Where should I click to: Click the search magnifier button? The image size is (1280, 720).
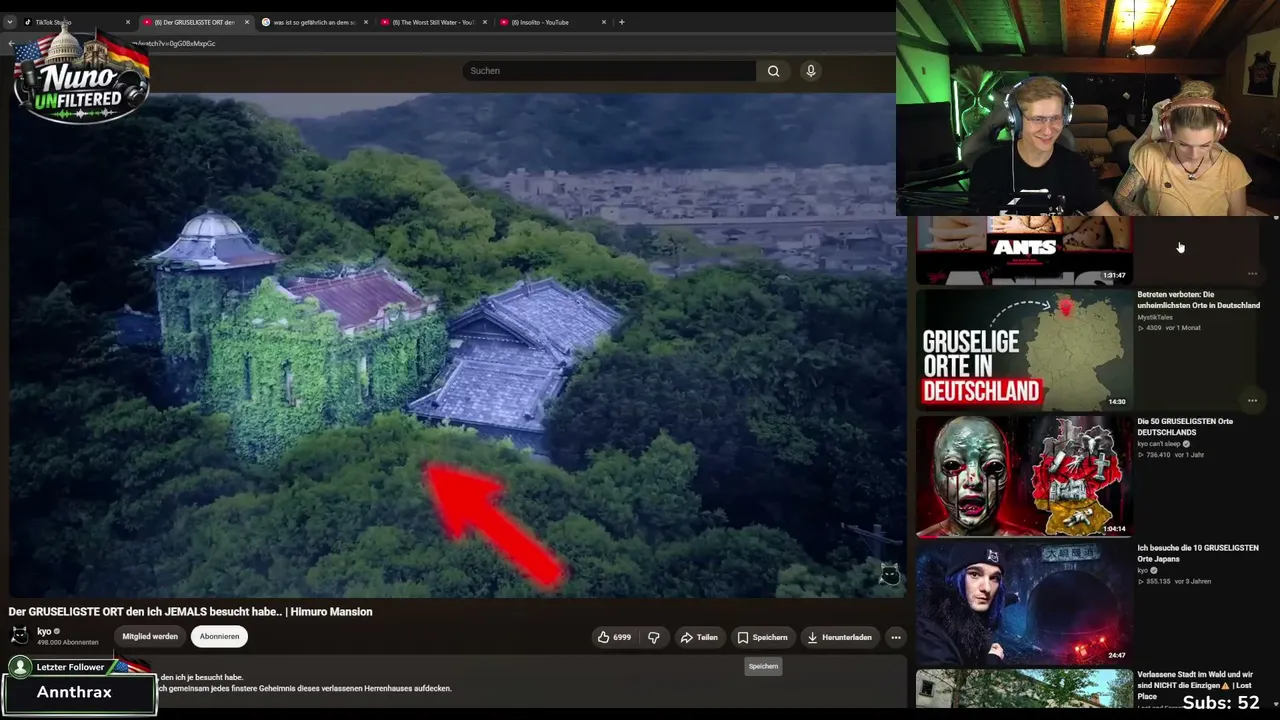point(773,71)
